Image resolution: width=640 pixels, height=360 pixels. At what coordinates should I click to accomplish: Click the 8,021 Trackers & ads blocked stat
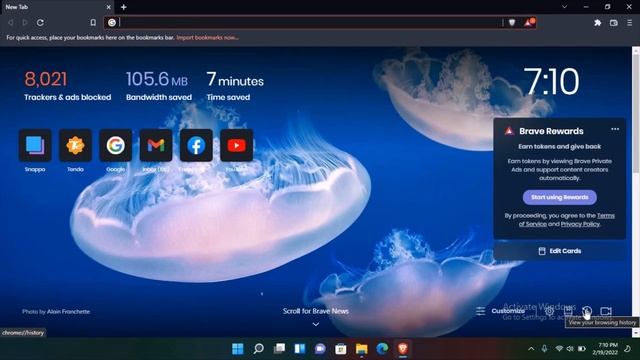pos(67,86)
